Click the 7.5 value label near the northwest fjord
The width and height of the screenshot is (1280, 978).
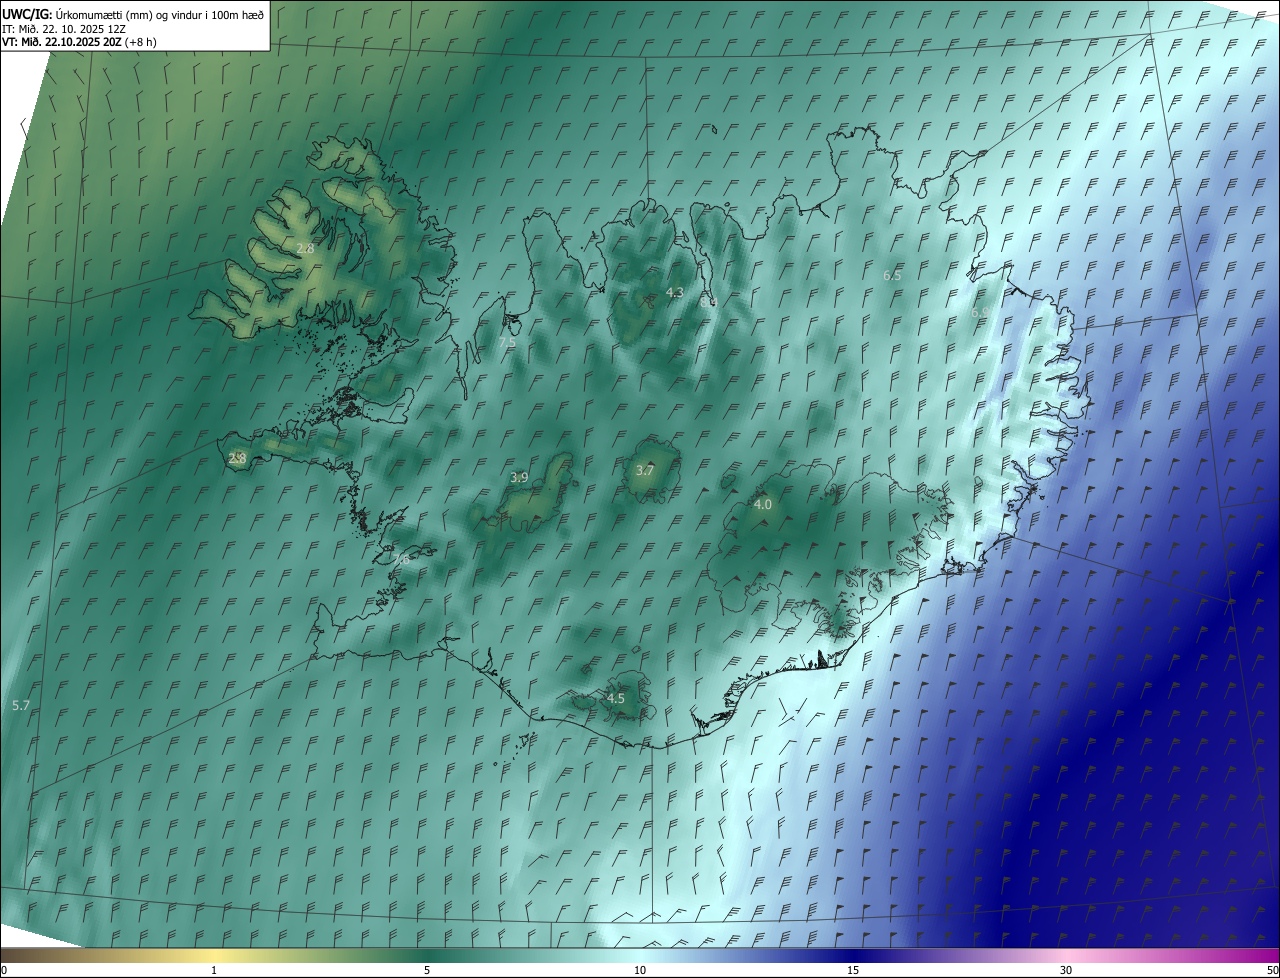click(507, 343)
